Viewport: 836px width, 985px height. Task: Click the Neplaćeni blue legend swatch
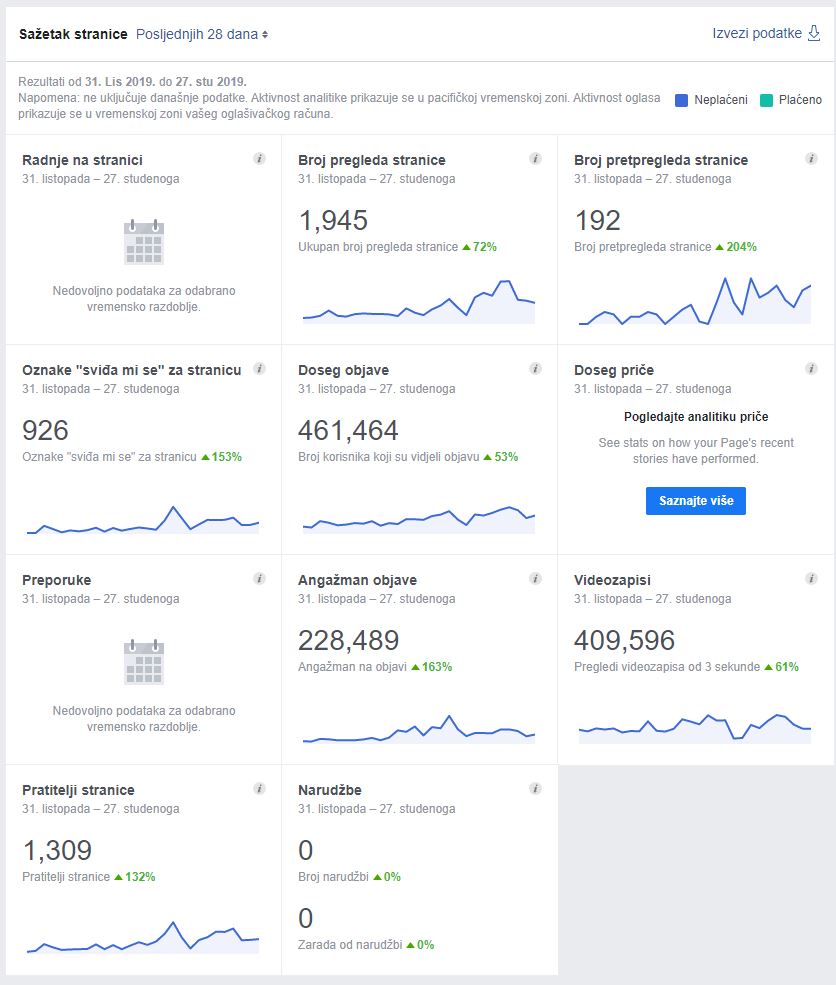point(681,100)
